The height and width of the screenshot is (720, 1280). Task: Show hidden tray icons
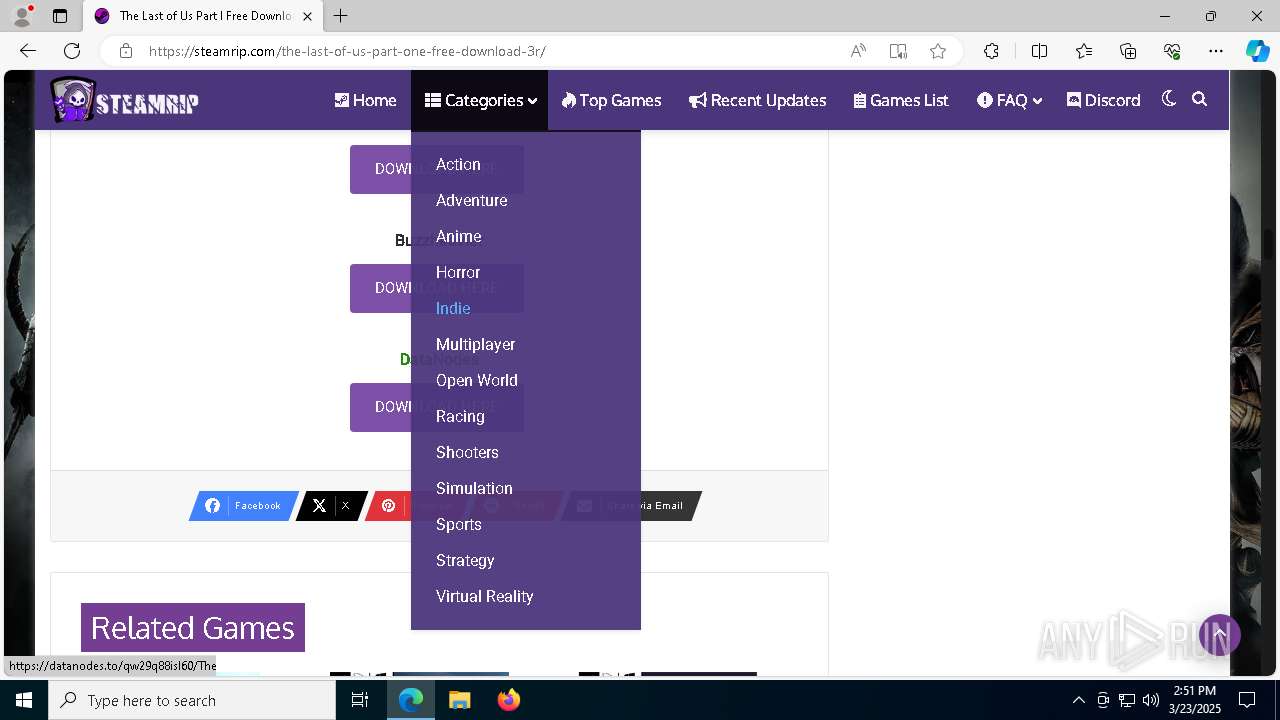tap(1078, 700)
